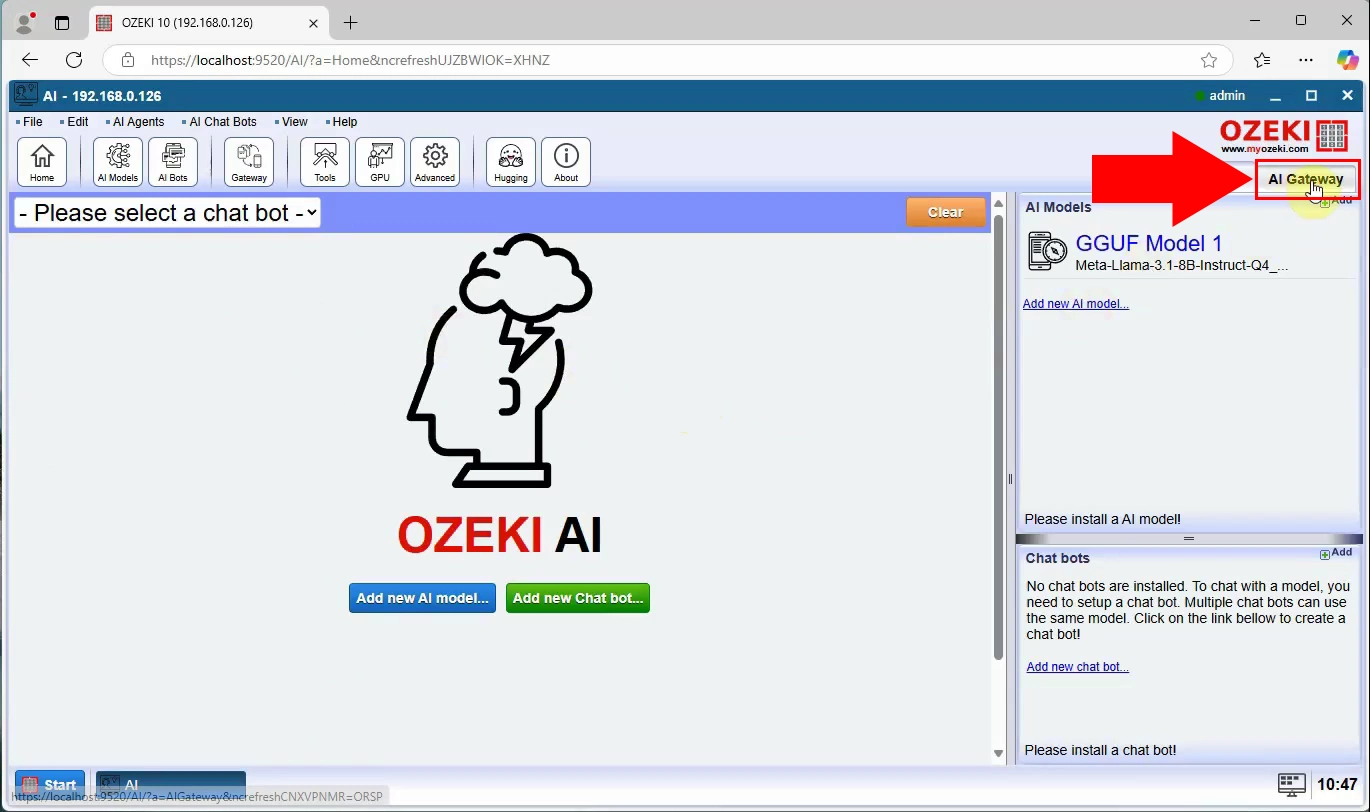Click the browser back arrow
The width and height of the screenshot is (1370, 812).
pyautogui.click(x=30, y=60)
